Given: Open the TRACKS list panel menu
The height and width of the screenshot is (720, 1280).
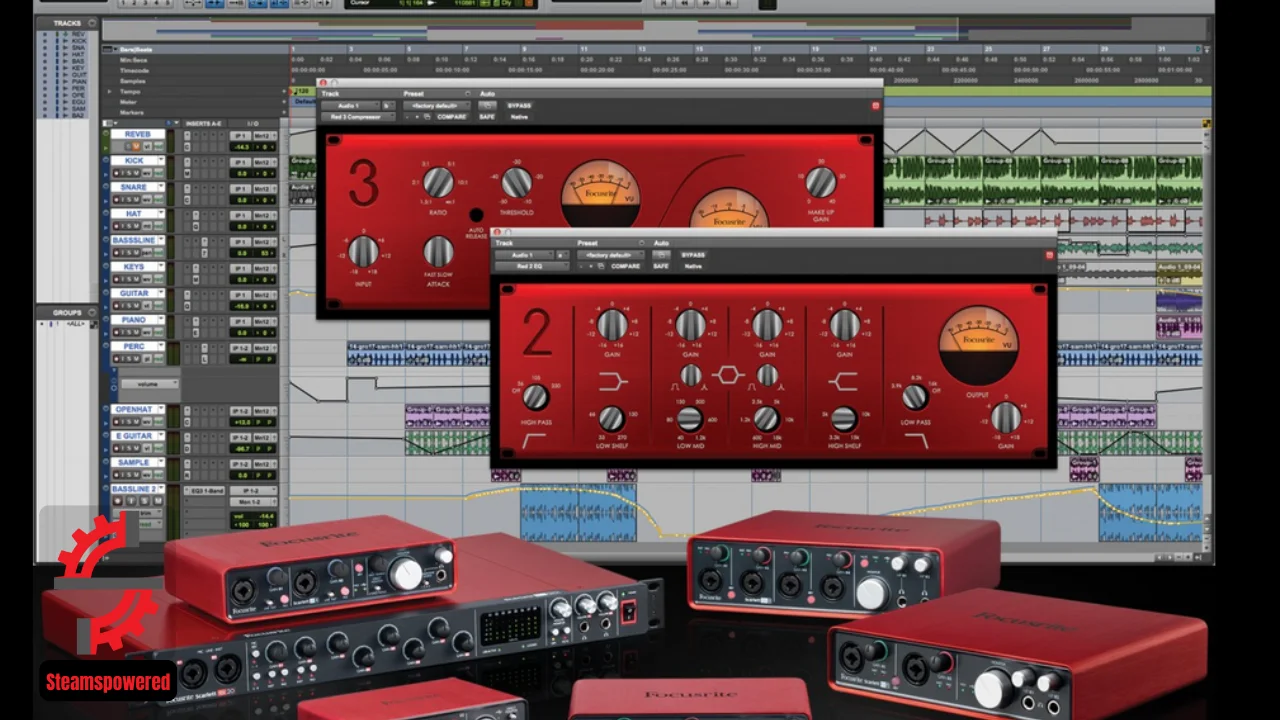Looking at the screenshot, I should (93, 22).
